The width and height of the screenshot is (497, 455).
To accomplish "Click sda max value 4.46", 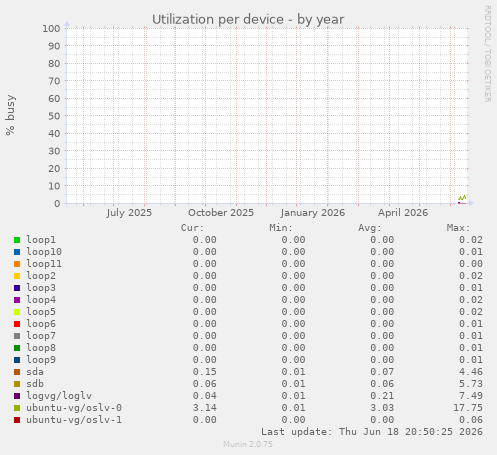I will 471,372.
